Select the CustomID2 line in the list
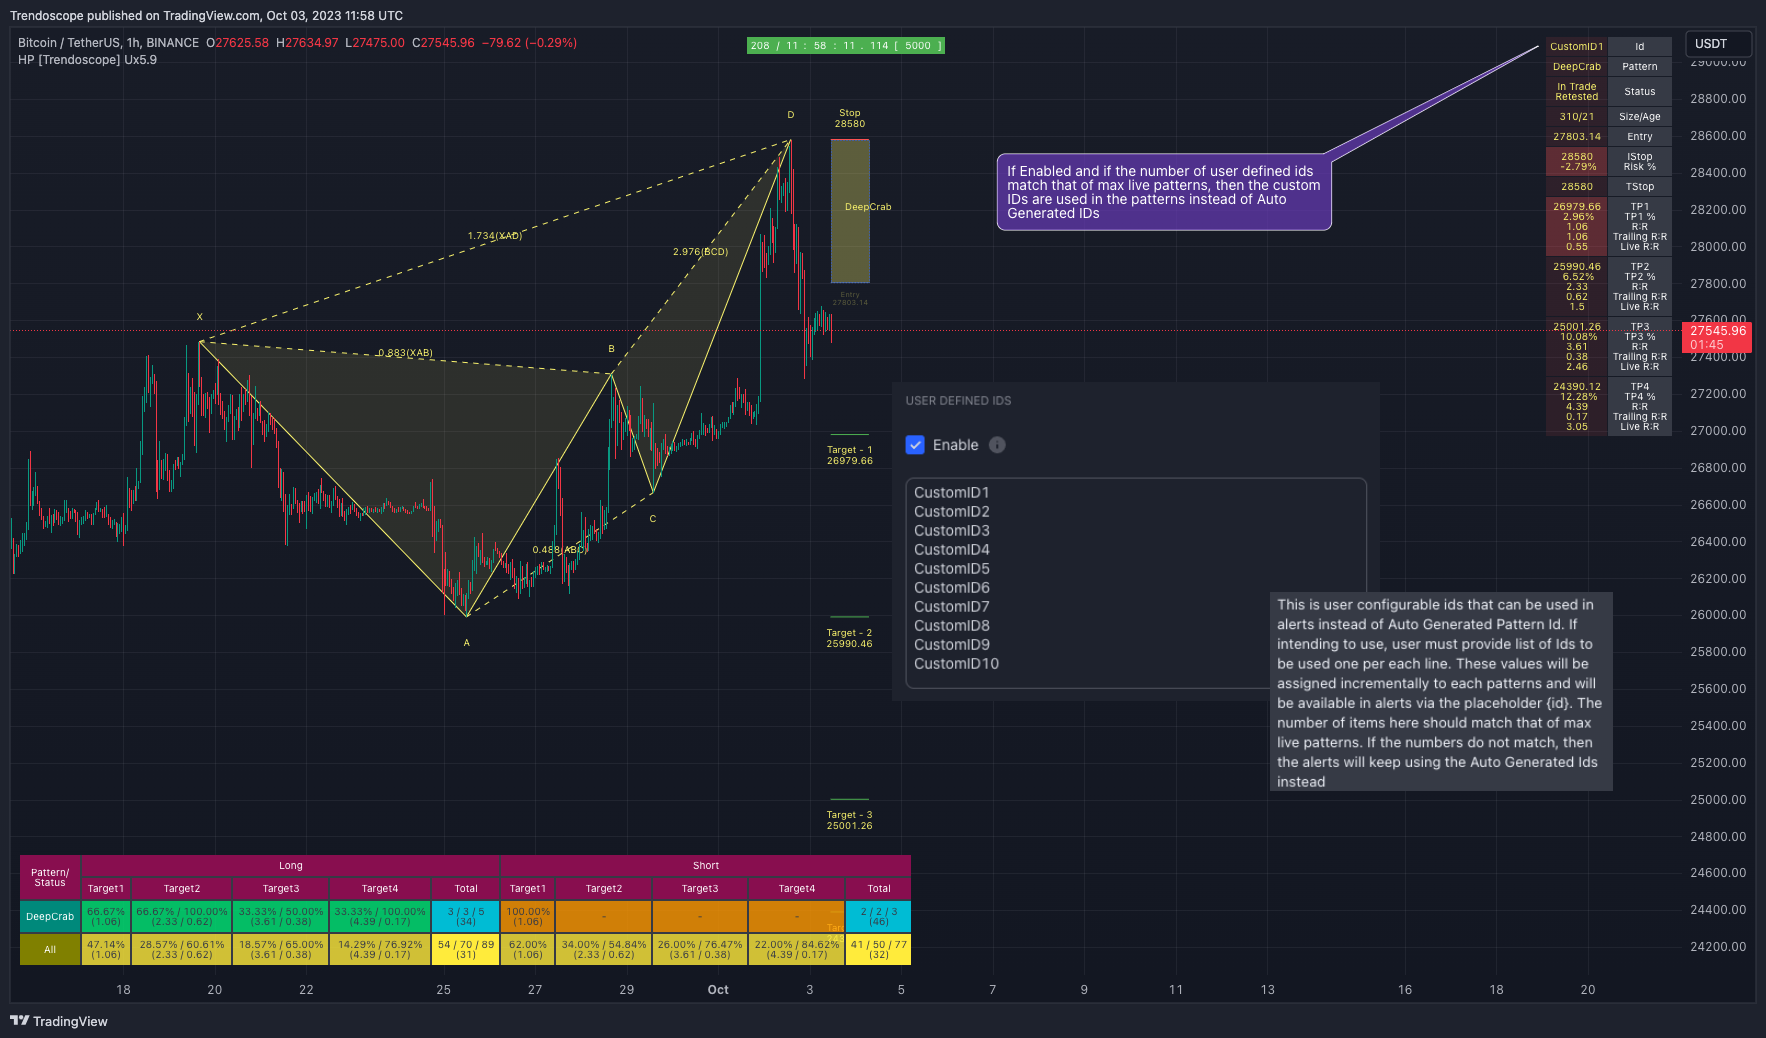The height and width of the screenshot is (1038, 1766). tap(951, 512)
